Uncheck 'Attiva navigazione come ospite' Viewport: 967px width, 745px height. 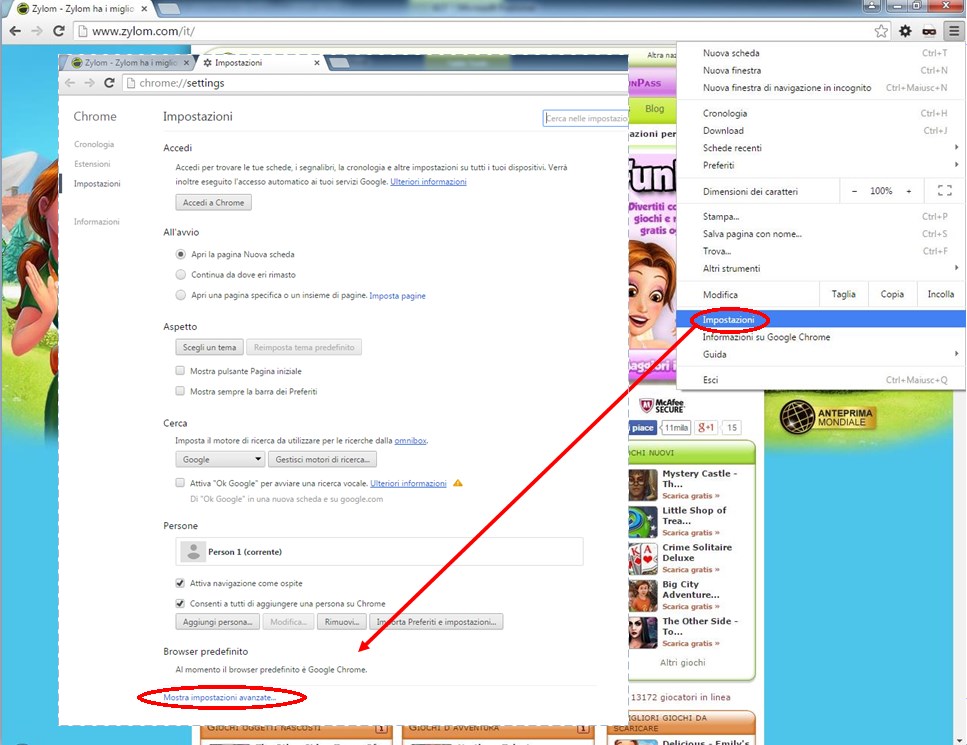(x=181, y=583)
